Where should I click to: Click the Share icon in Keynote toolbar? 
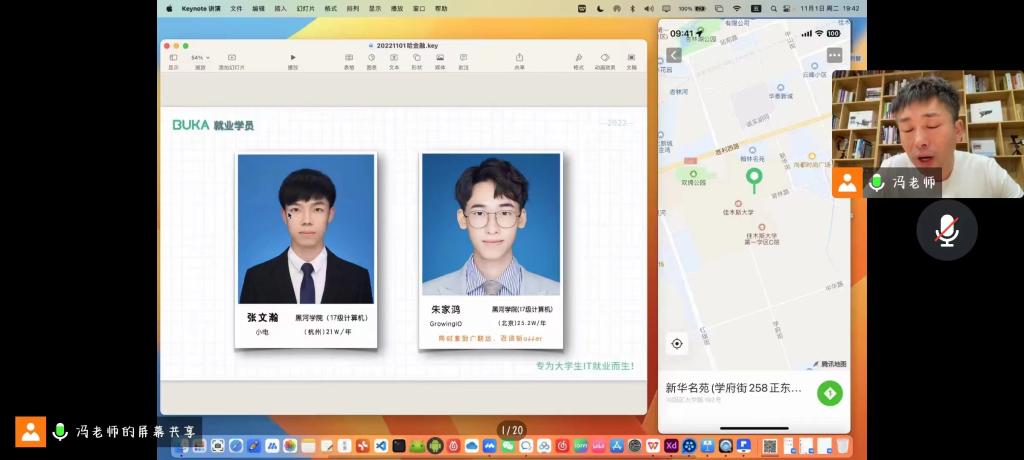(x=519, y=59)
